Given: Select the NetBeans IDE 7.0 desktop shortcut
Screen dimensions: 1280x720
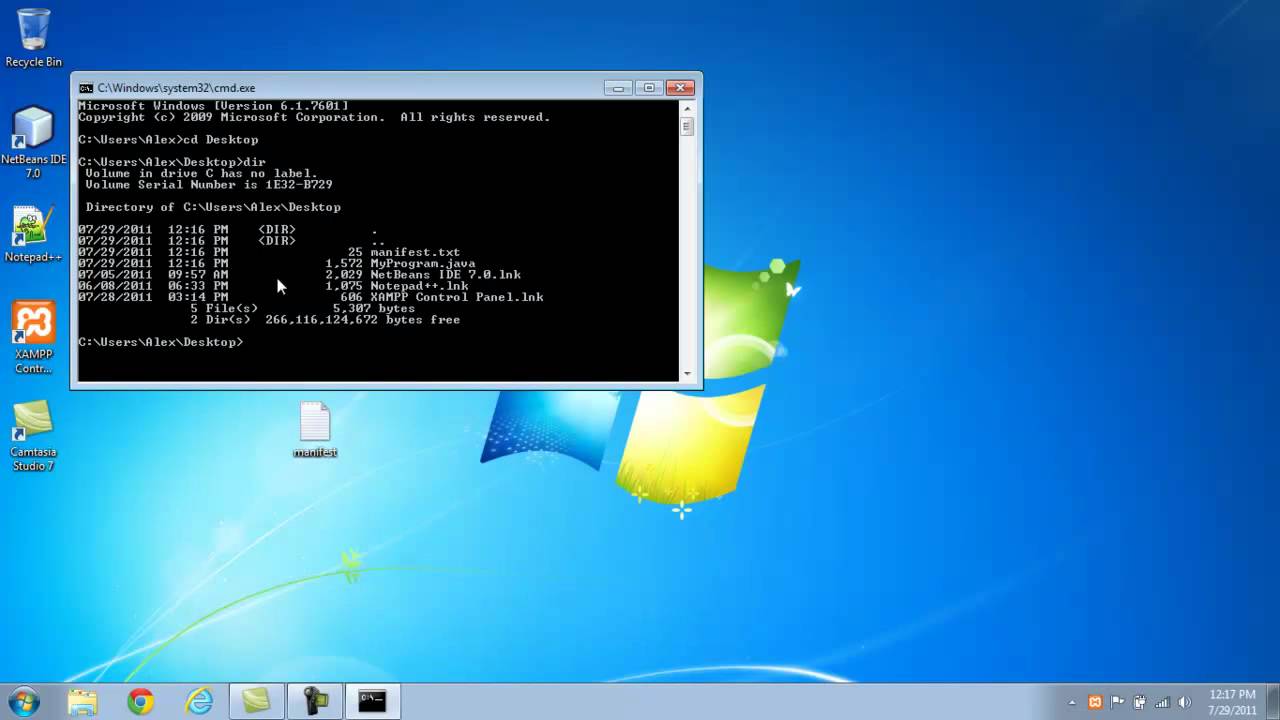Looking at the screenshot, I should click(33, 143).
